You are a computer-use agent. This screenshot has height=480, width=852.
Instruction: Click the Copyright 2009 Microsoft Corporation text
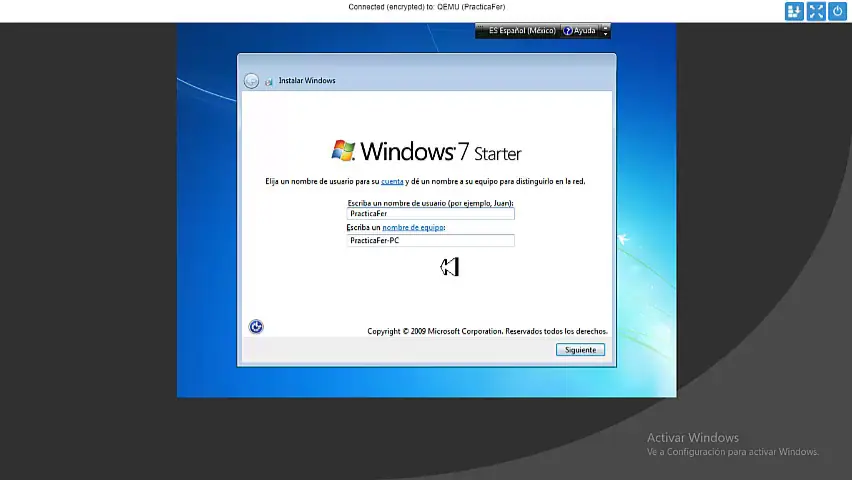click(487, 331)
